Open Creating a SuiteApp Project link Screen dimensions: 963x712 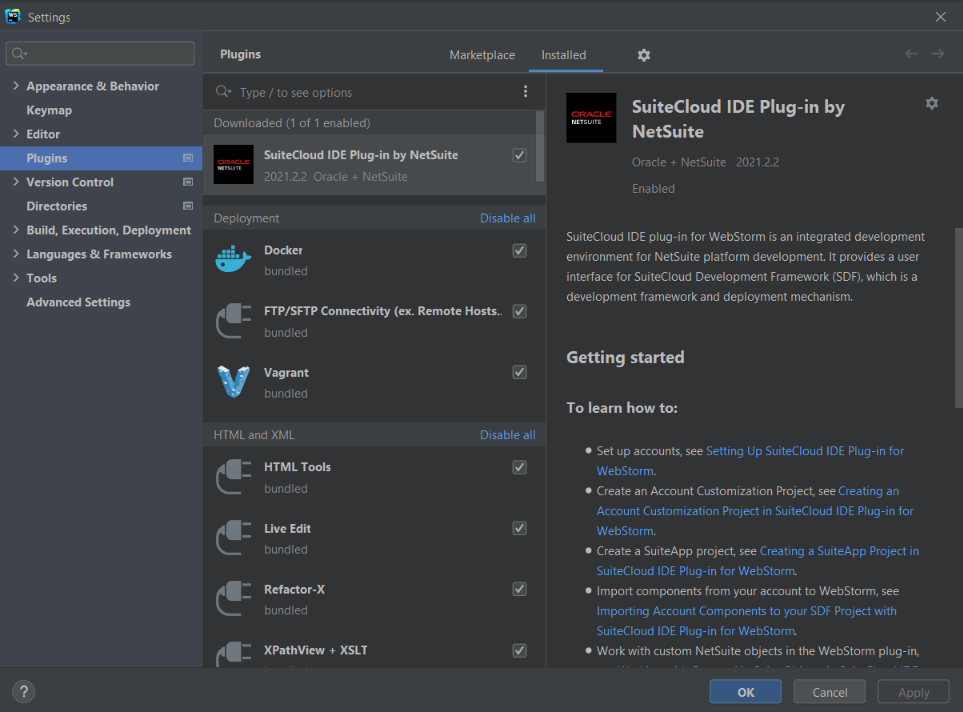pyautogui.click(x=839, y=551)
